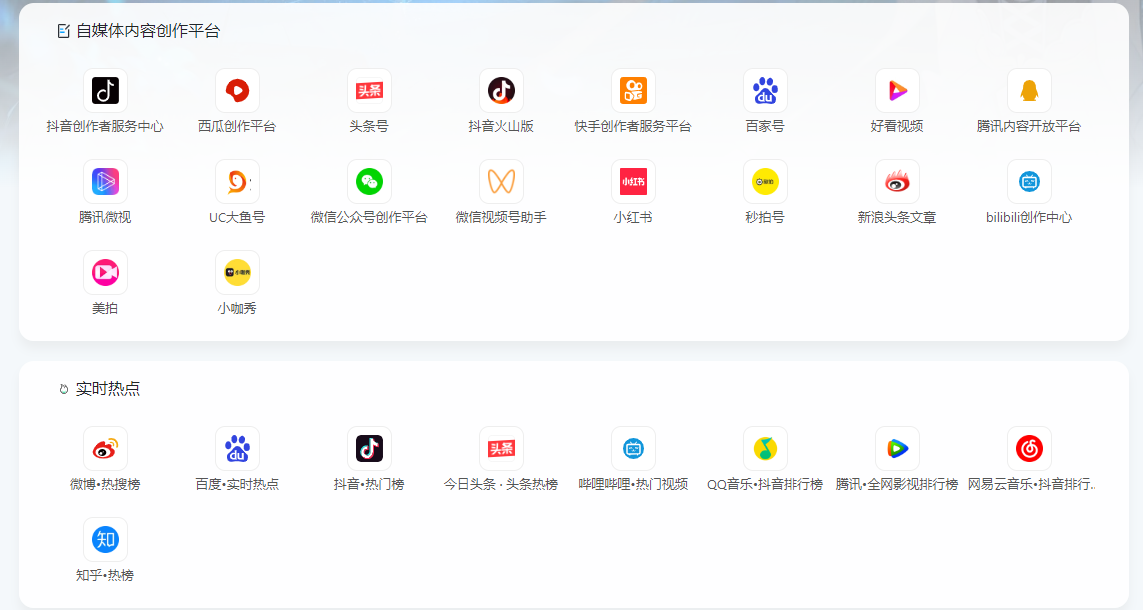Click the 百家号 Baidu paw icon
1143x610 pixels.
765,90
